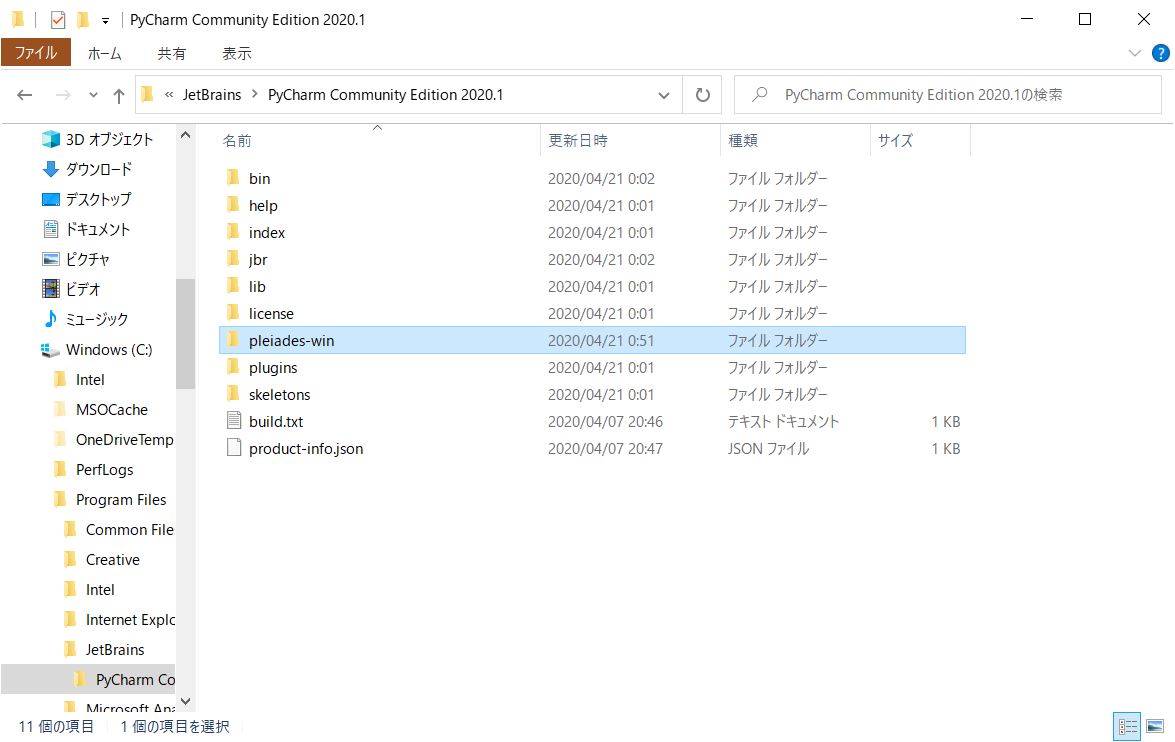This screenshot has width=1175, height=742.
Task: Select the bin folder icon
Action: click(233, 178)
